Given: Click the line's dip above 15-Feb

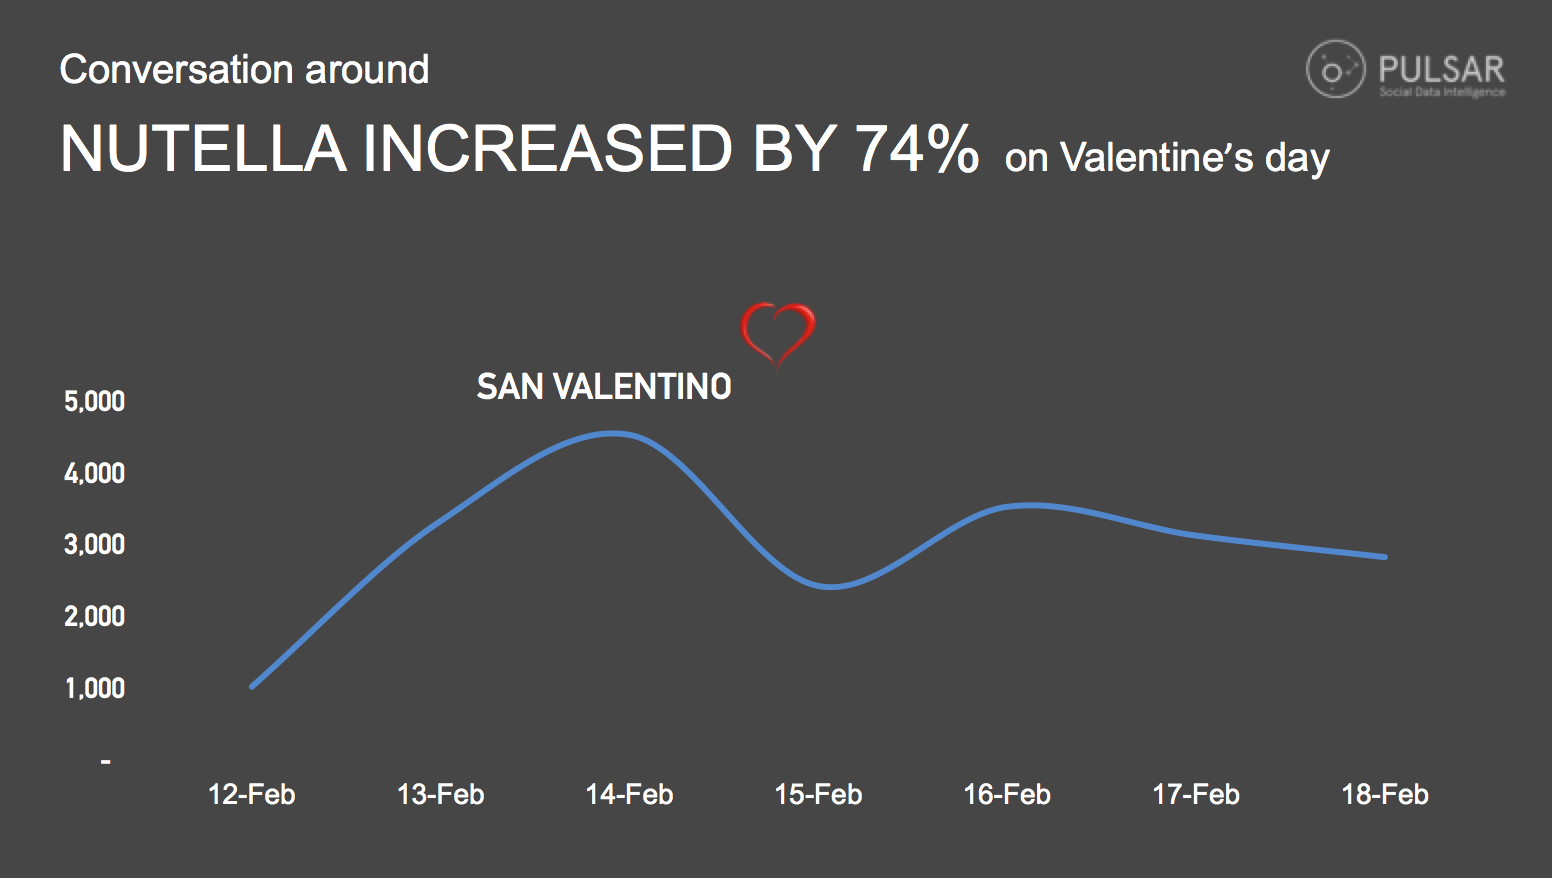Looking at the screenshot, I should [x=830, y=586].
